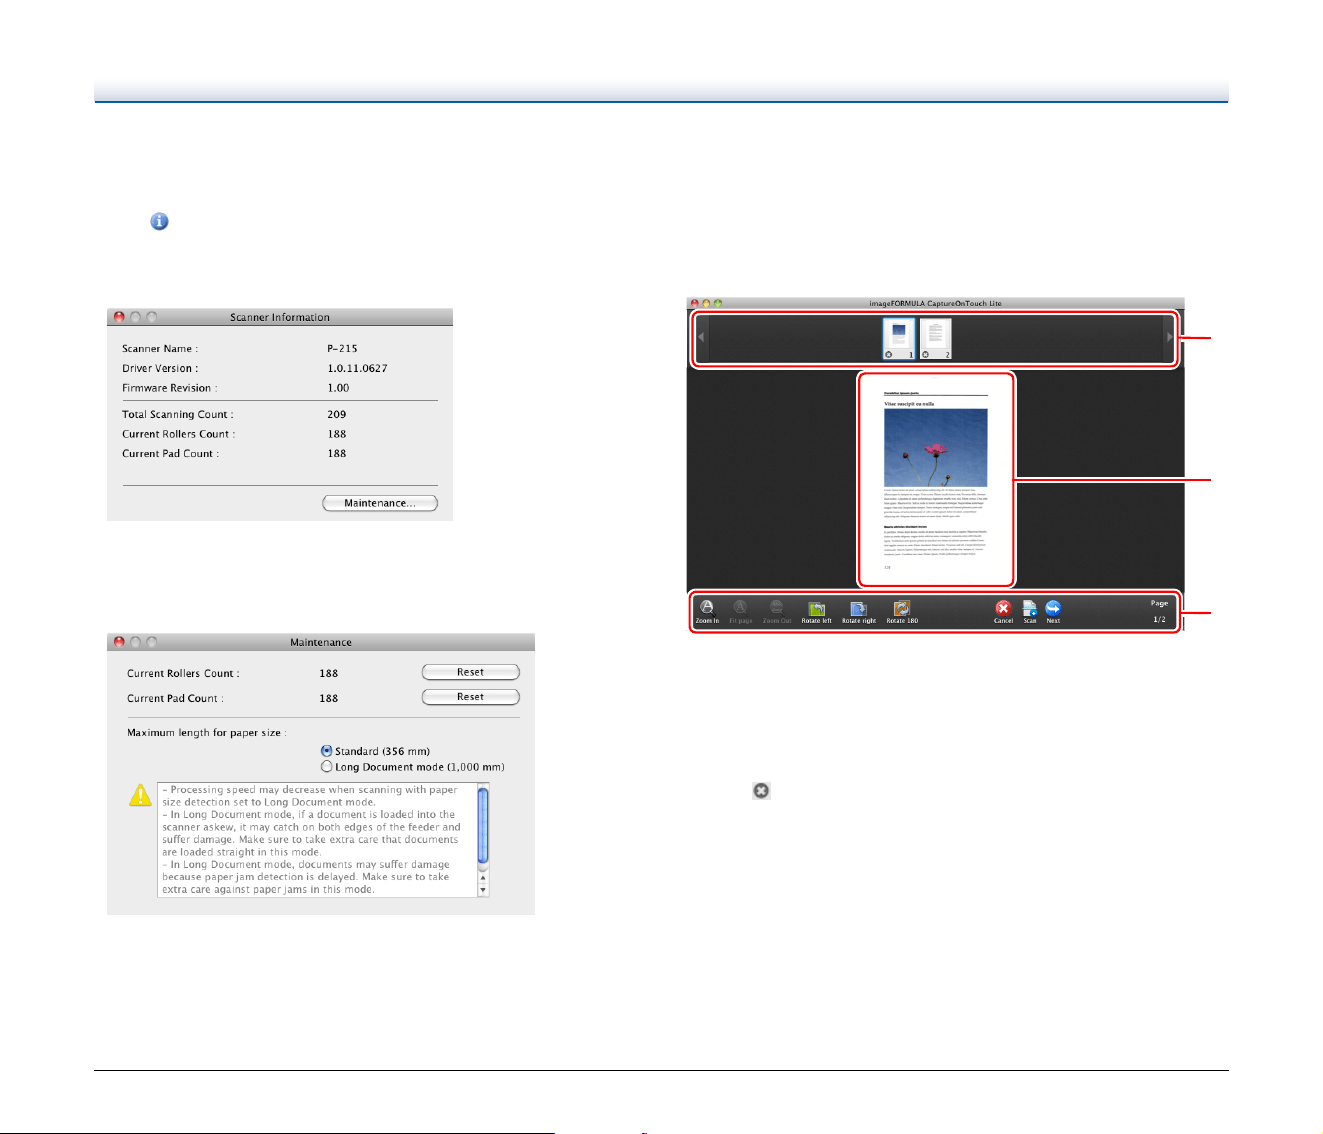Click the Firmware Revision value 1.00

click(338, 388)
